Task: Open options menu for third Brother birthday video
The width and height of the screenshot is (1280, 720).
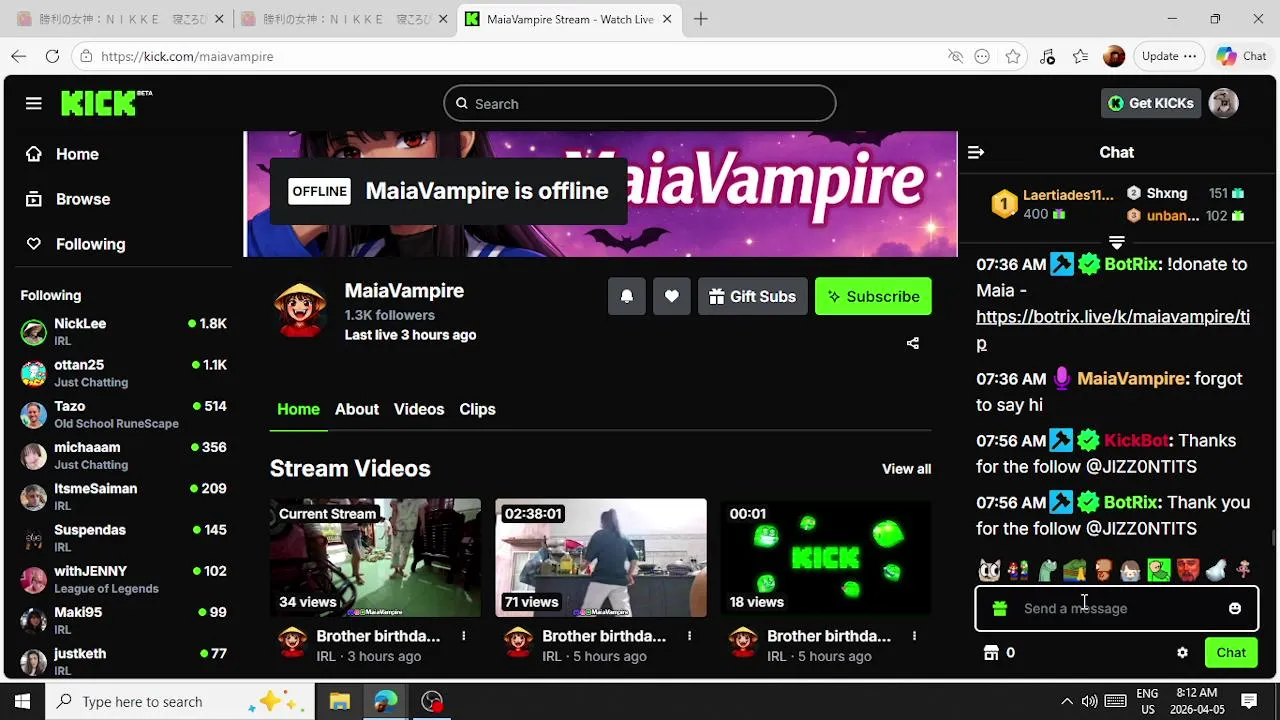Action: [914, 636]
